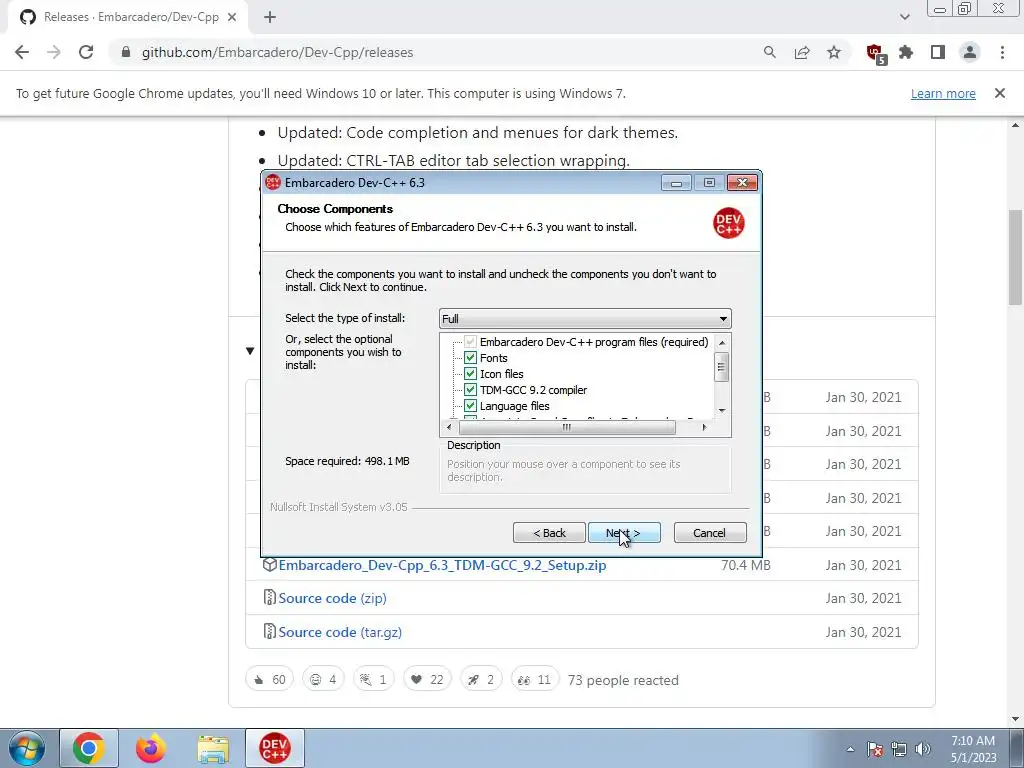Screen dimensions: 1024x768
Task: Dismiss the Chrome updates notification bar
Action: pyautogui.click(x=1000, y=93)
